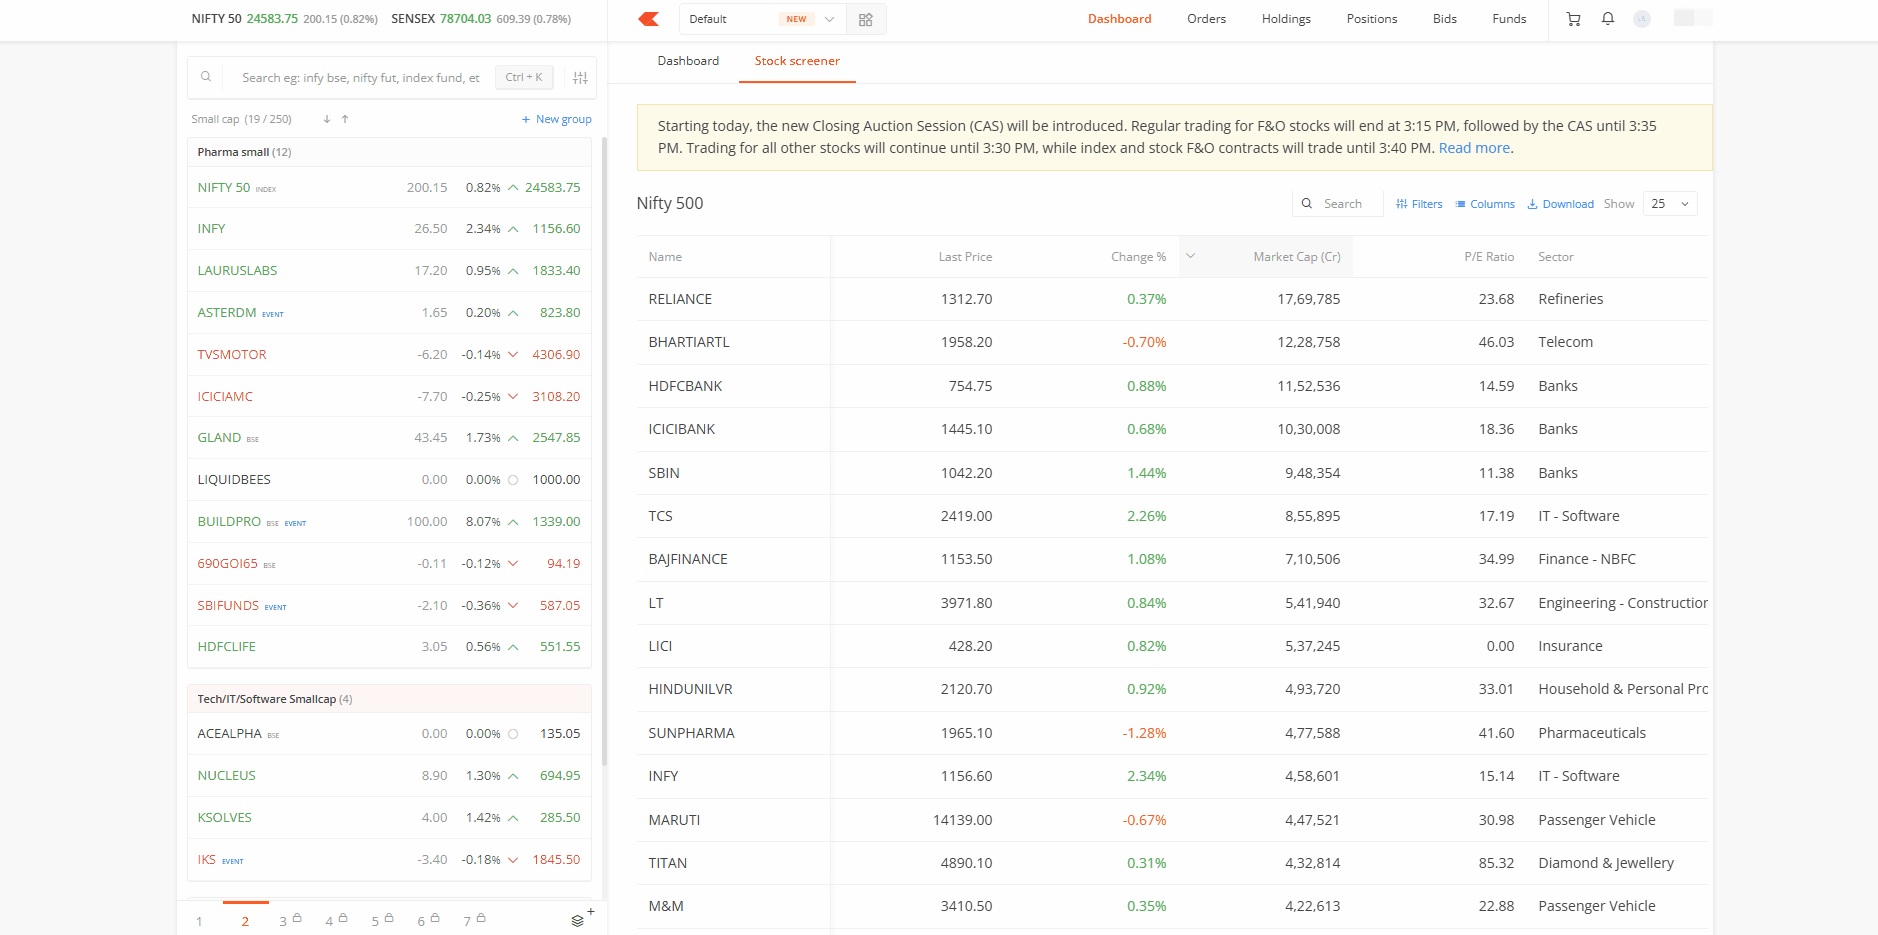Click TVSMOTOR down-chevron indicator

513,355
